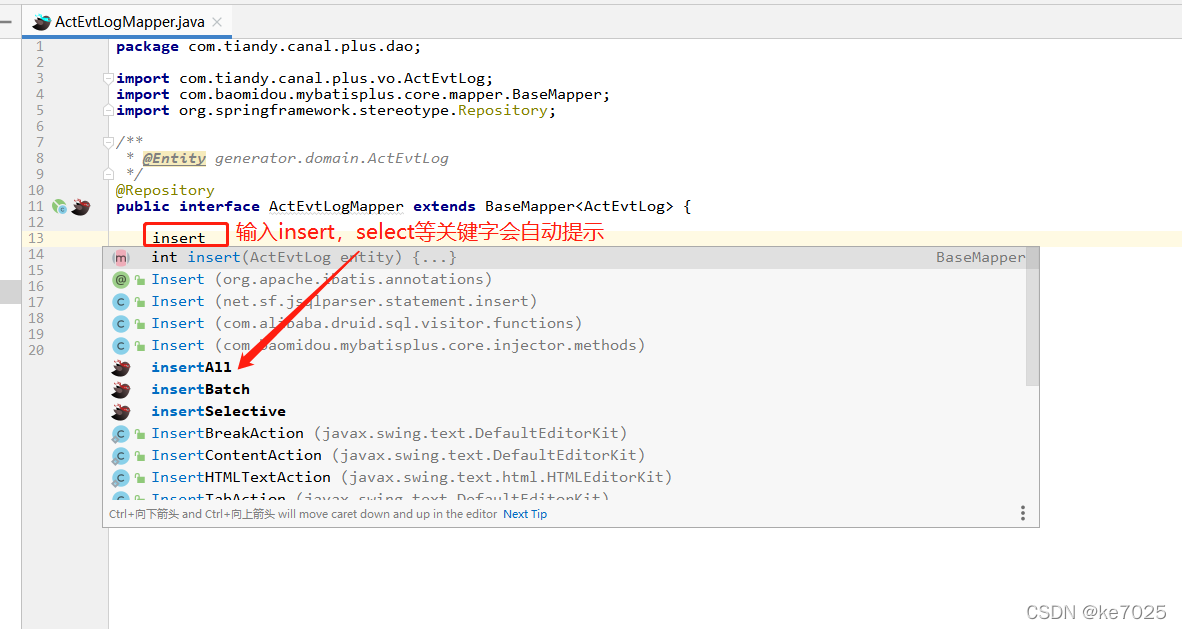Click the @Entity tag in the Javadoc comment

[174, 158]
